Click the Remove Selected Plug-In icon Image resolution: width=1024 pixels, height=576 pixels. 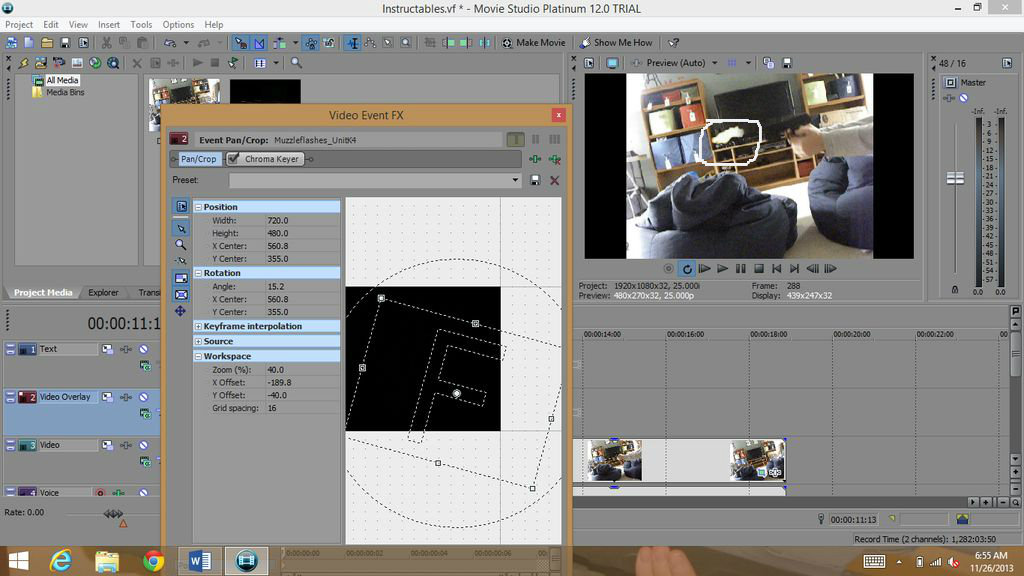554,159
